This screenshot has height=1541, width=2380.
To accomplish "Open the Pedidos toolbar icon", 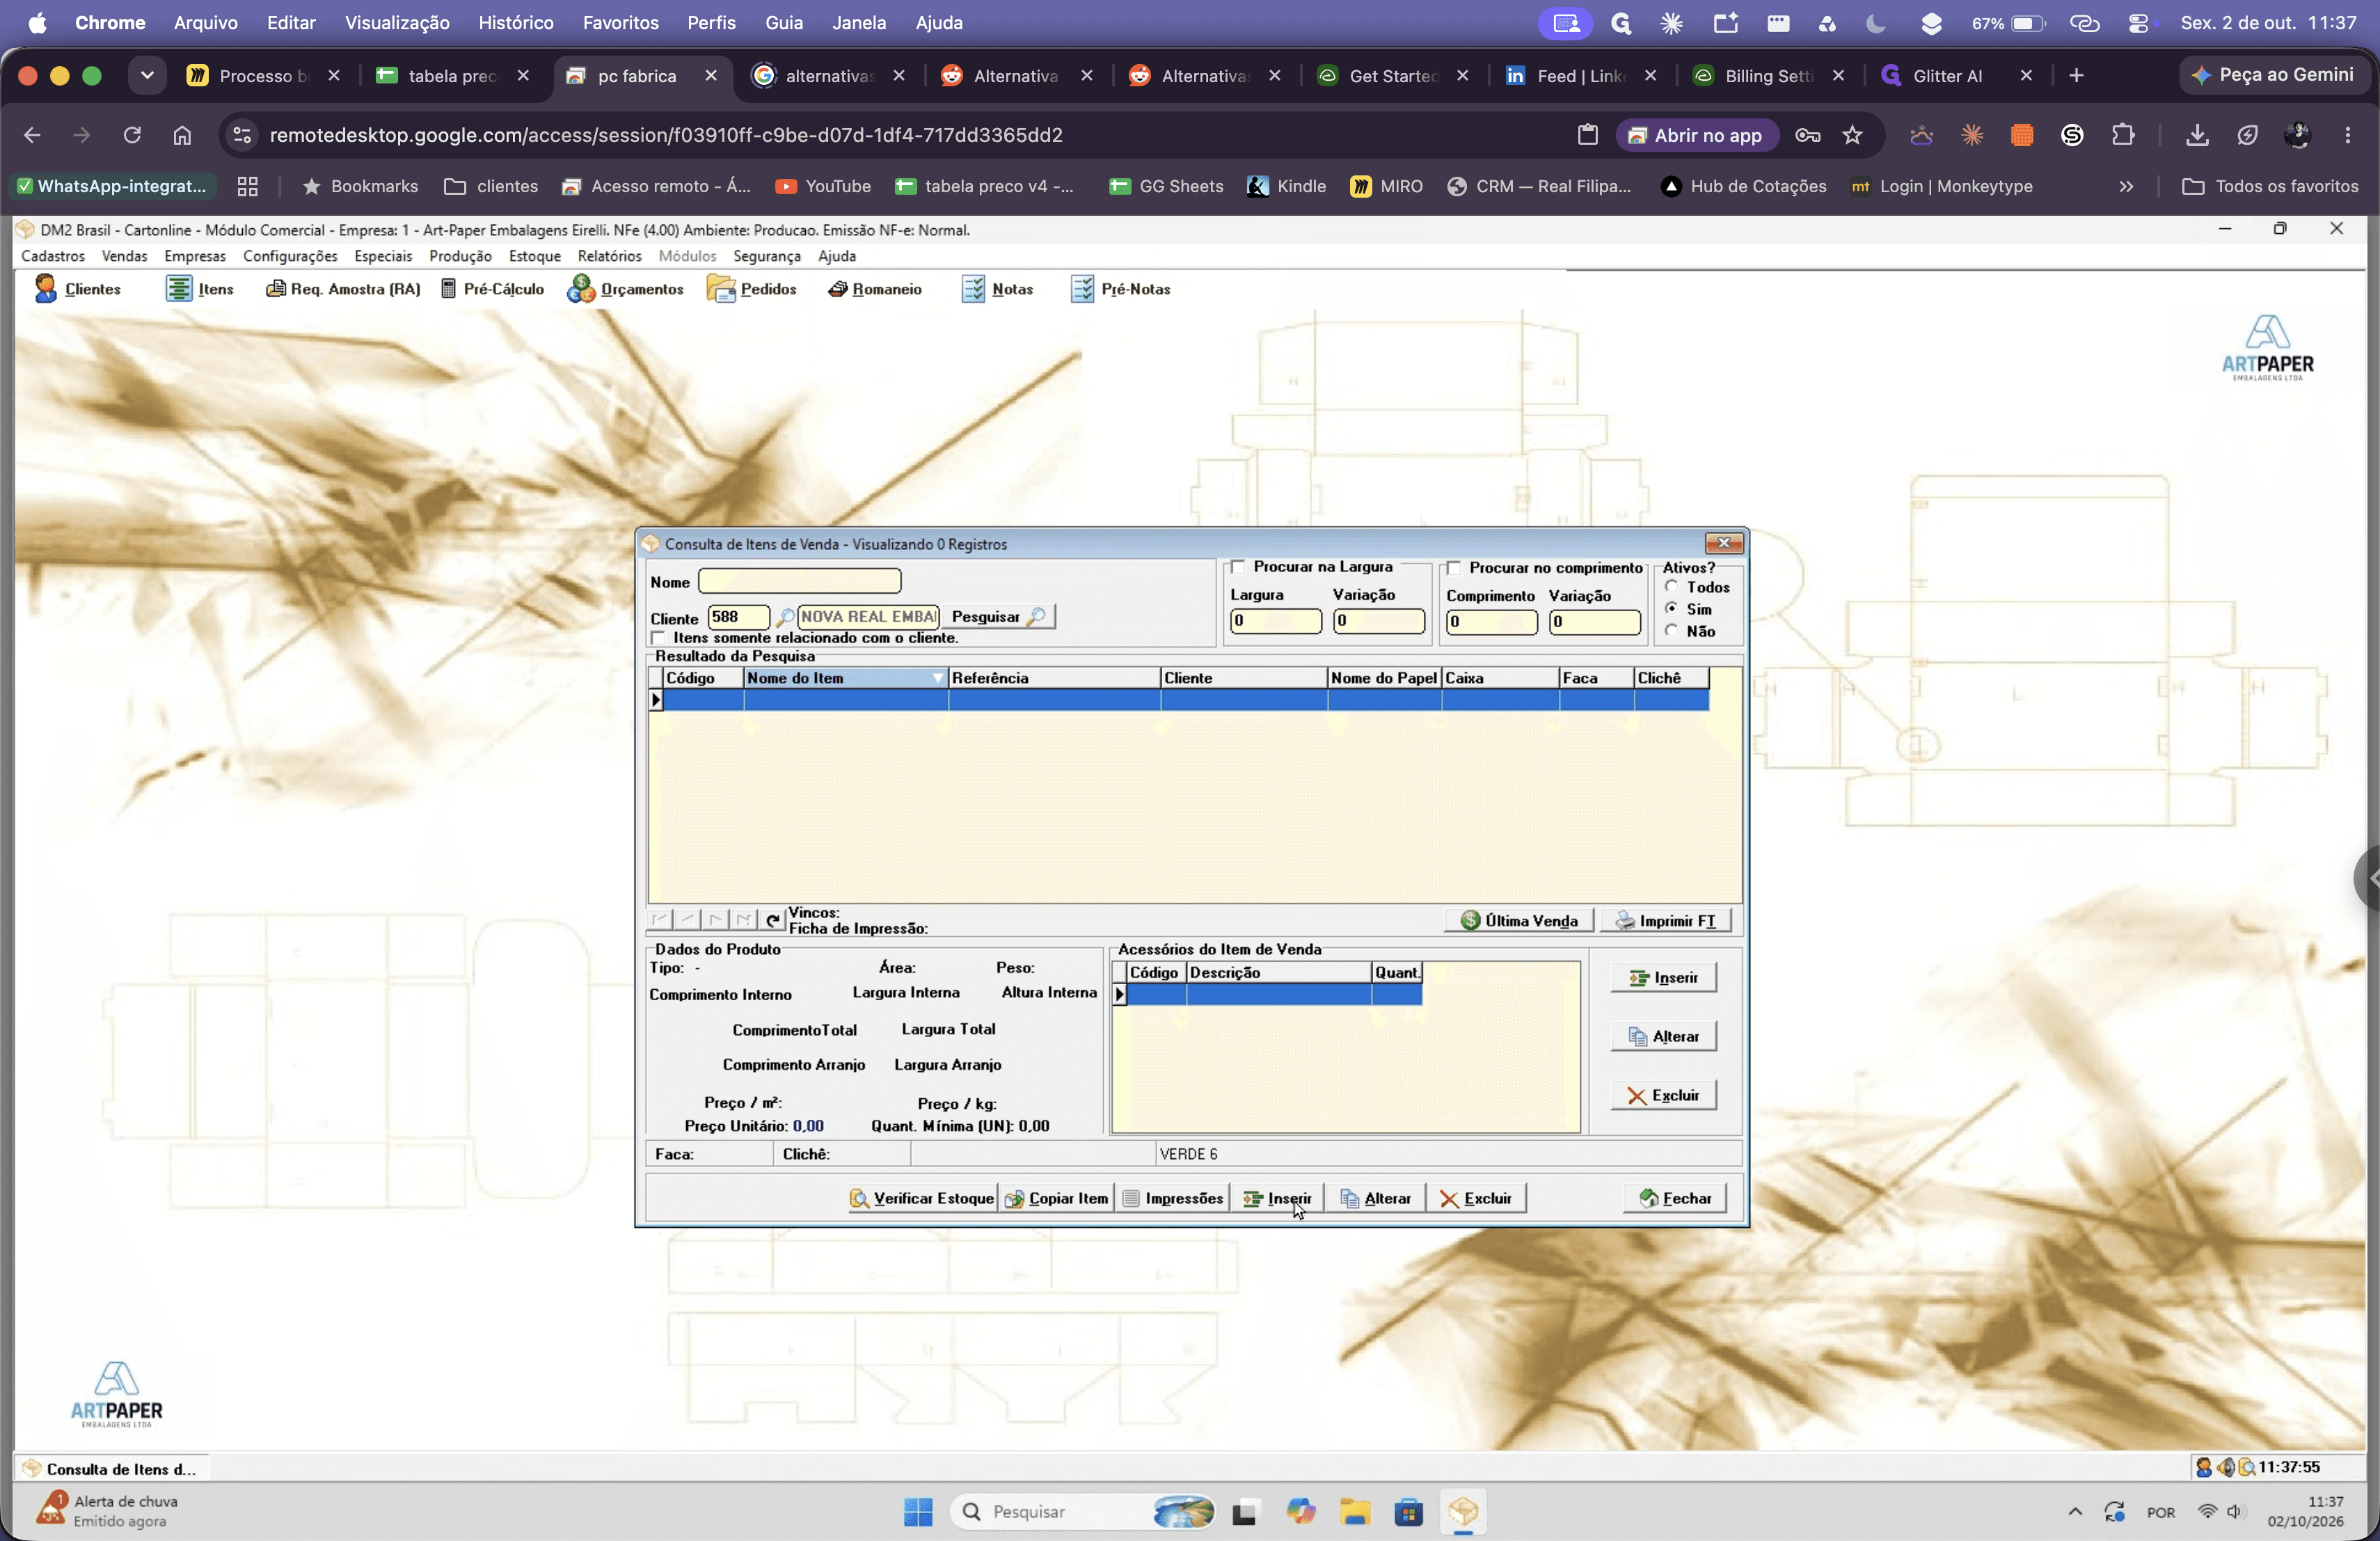I will coord(751,289).
